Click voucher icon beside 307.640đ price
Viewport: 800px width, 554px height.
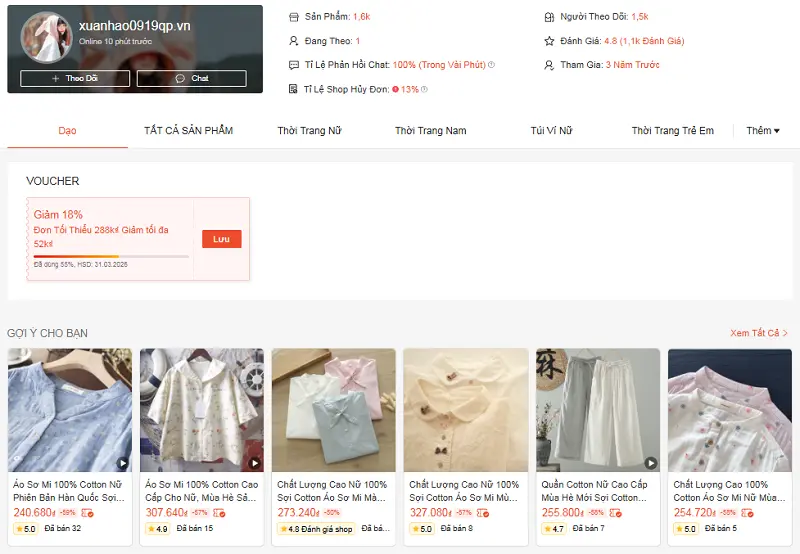[x=219, y=513]
